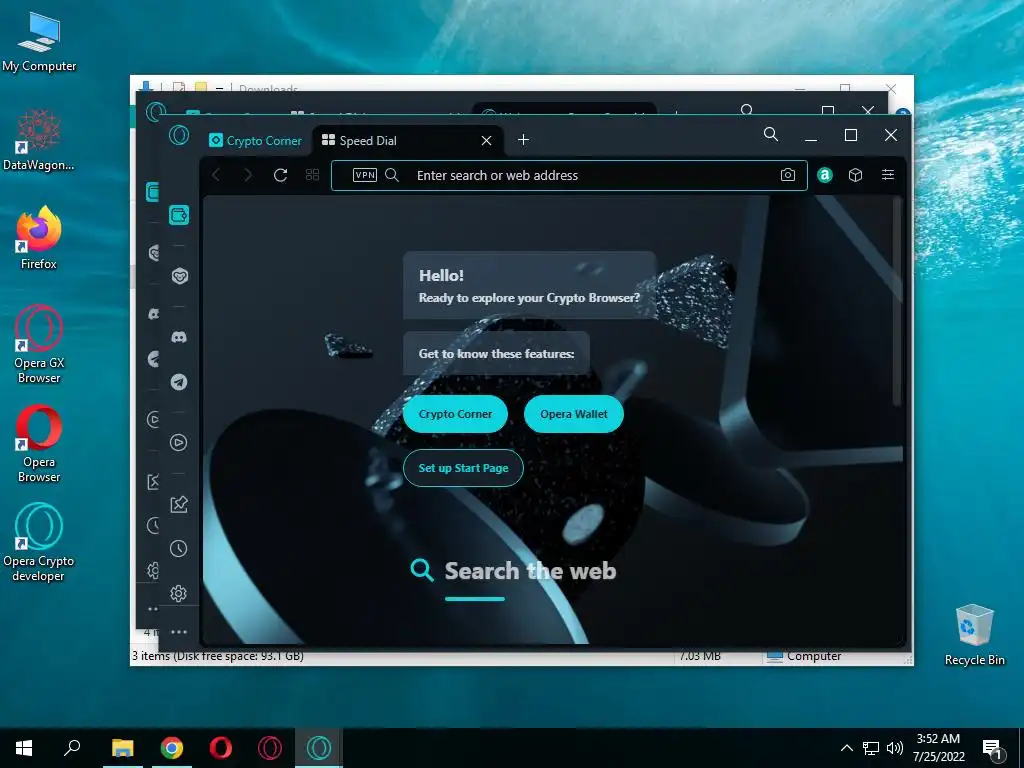The height and width of the screenshot is (768, 1024).
Task: Open Discord from the sidebar
Action: click(179, 337)
